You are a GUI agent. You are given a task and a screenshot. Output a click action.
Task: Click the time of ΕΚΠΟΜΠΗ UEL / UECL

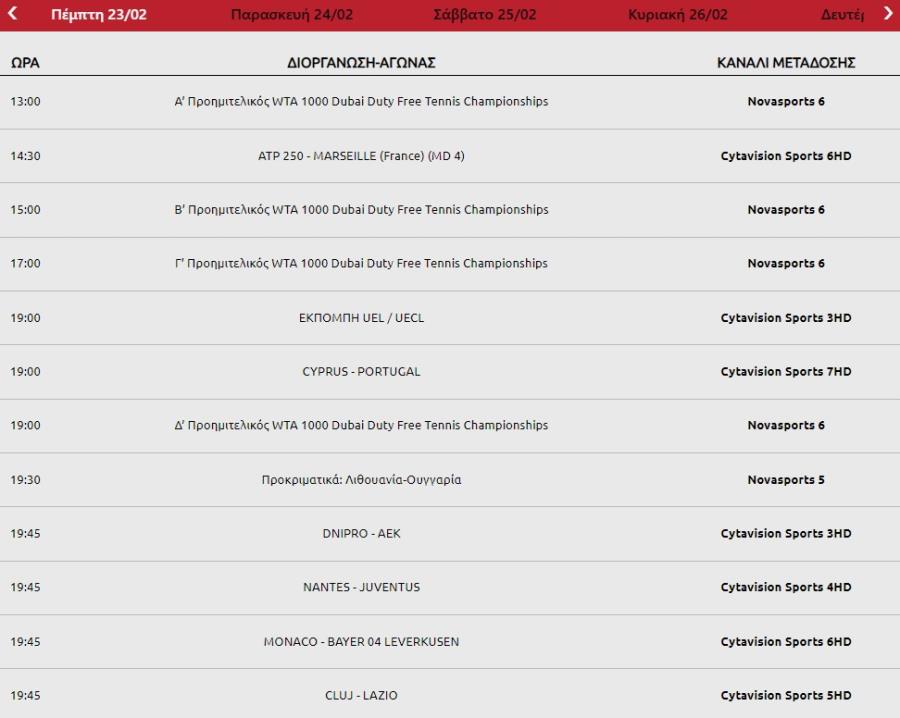pyautogui.click(x=25, y=318)
